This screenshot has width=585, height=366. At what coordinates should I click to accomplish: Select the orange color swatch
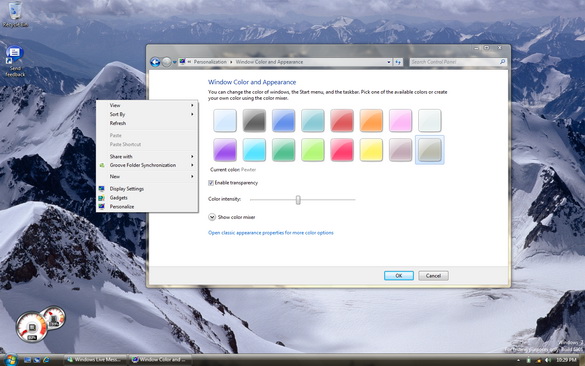pyautogui.click(x=371, y=121)
